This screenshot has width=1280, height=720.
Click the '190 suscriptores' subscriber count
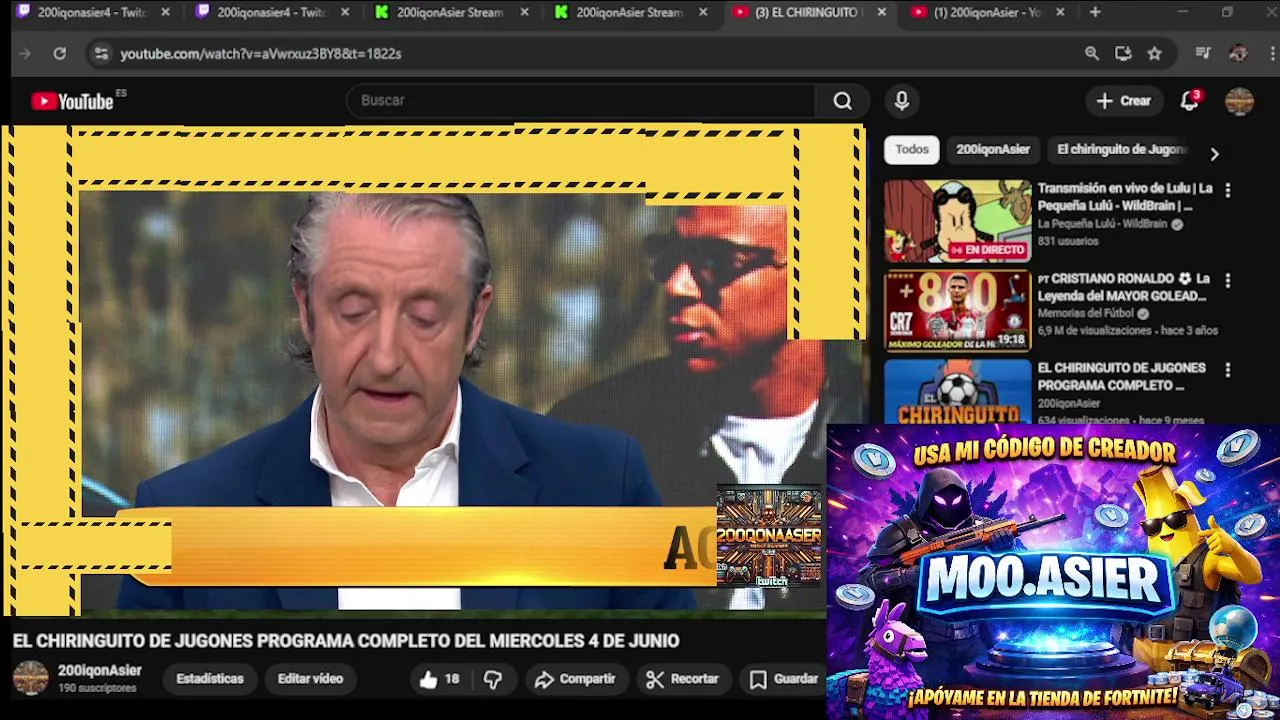click(97, 689)
